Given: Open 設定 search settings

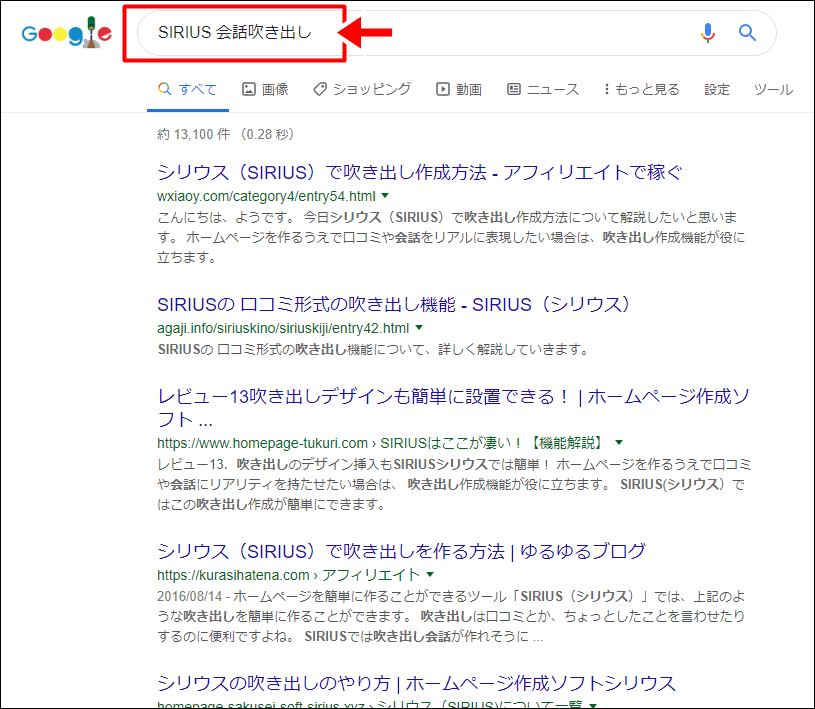Looking at the screenshot, I should [717, 89].
